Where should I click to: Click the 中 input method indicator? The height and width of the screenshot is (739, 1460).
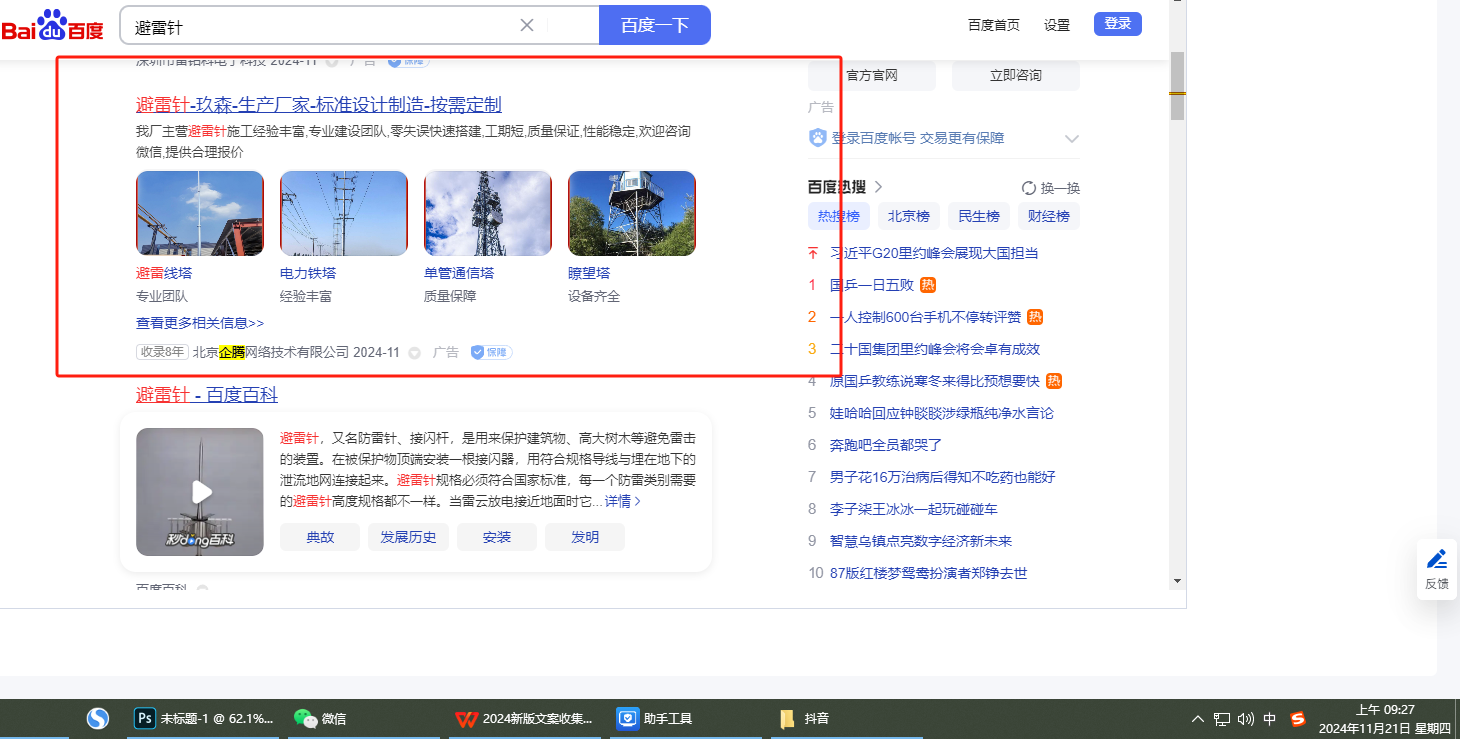pos(1270,719)
